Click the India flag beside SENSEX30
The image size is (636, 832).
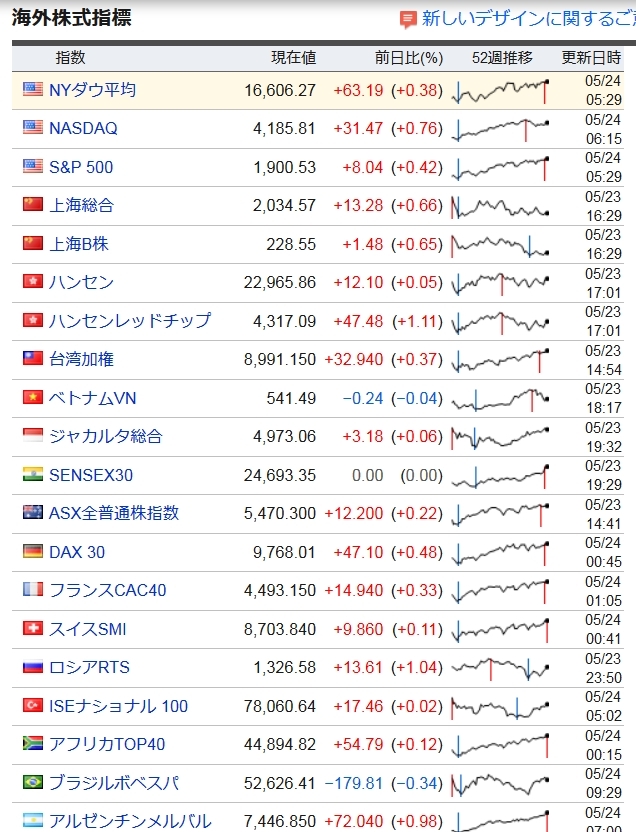click(33, 475)
